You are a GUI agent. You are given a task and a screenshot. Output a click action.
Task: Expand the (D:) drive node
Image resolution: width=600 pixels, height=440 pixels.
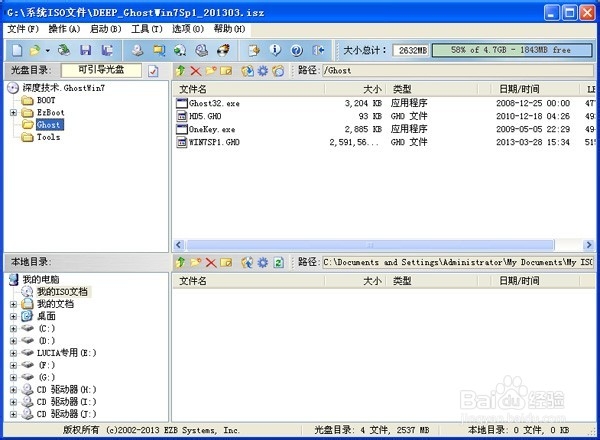[13, 341]
